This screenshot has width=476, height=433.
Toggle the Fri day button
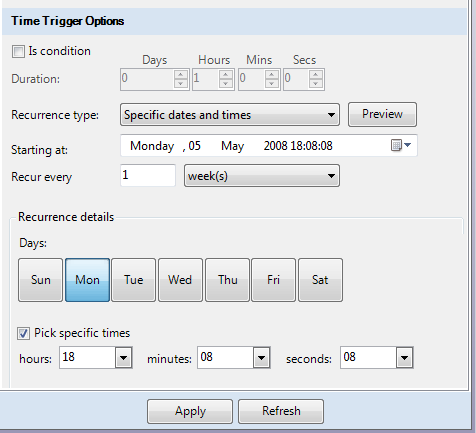click(x=273, y=280)
